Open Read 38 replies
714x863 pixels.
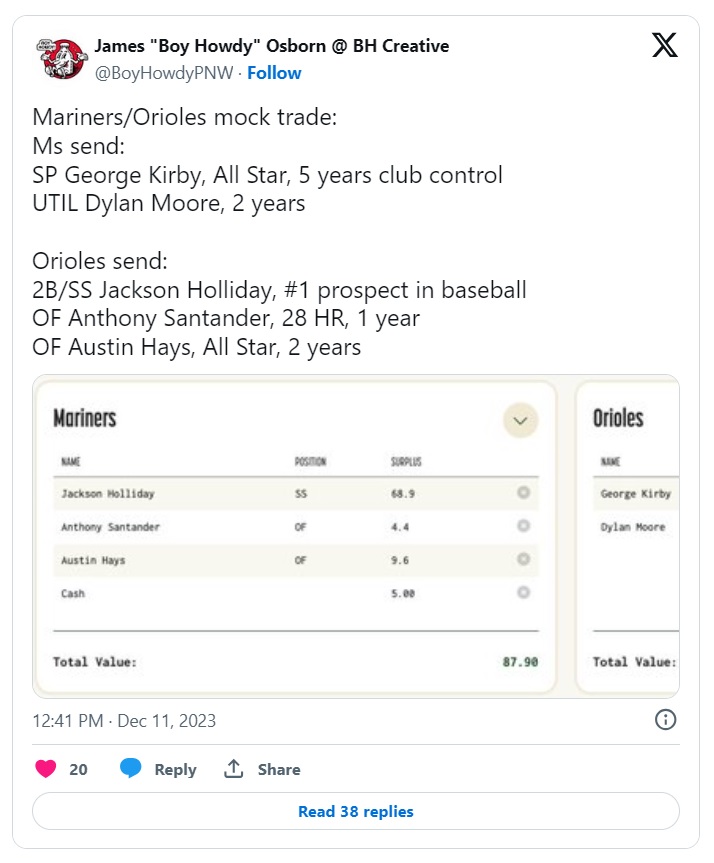[x=356, y=810]
